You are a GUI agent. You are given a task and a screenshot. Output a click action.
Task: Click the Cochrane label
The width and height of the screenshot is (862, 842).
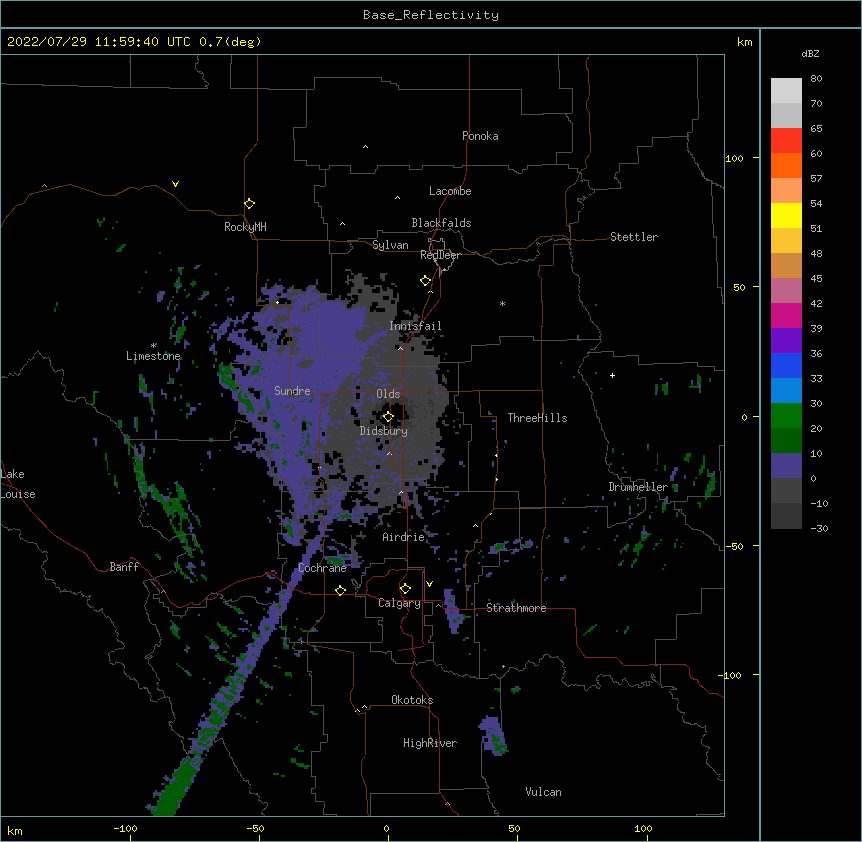coord(322,568)
